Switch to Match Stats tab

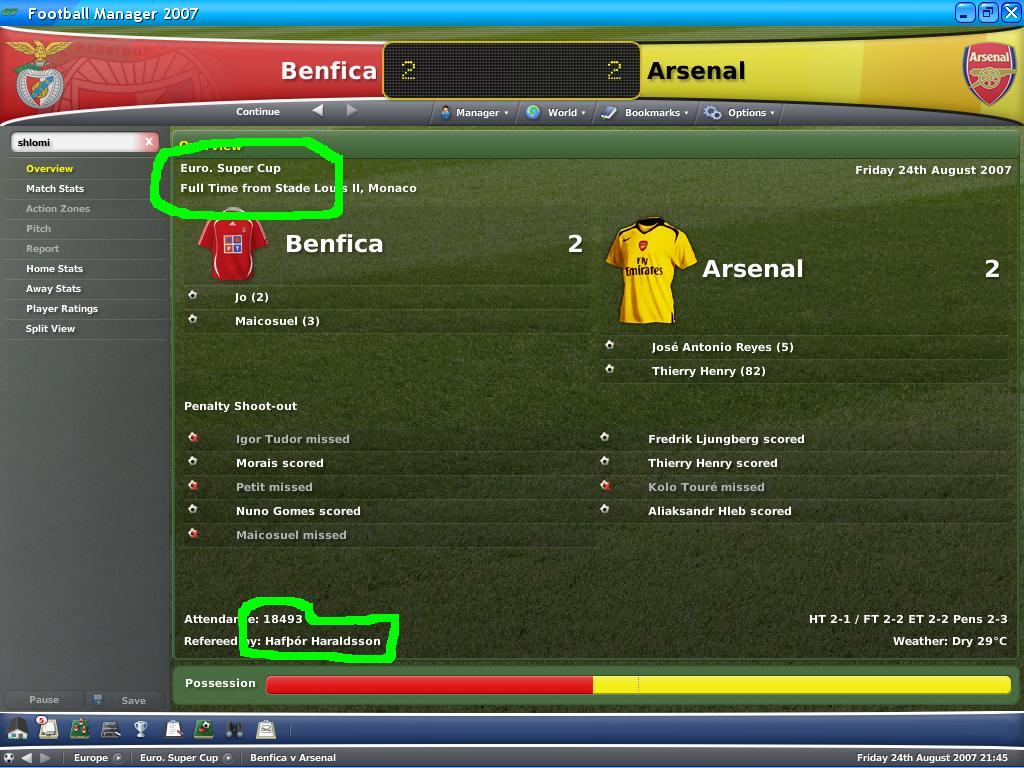tap(55, 188)
